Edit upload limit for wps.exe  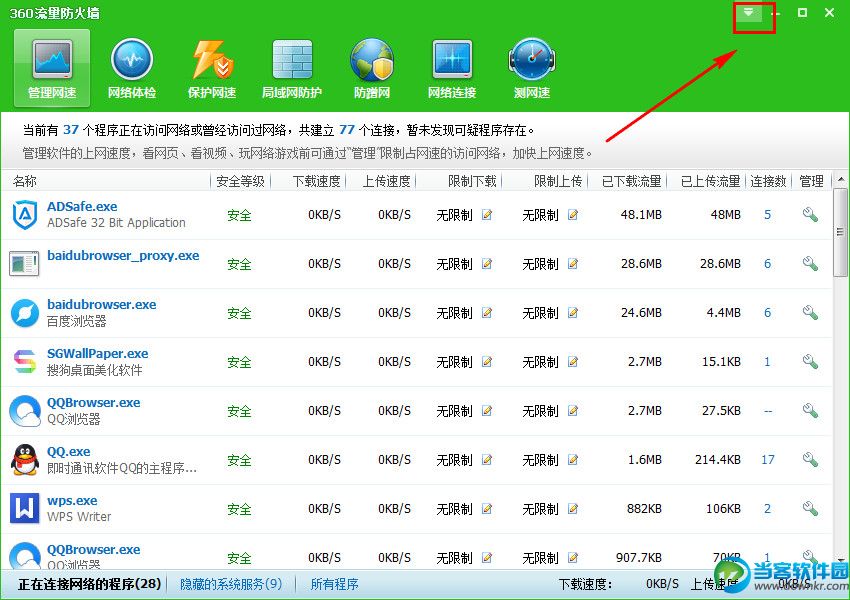coord(572,508)
